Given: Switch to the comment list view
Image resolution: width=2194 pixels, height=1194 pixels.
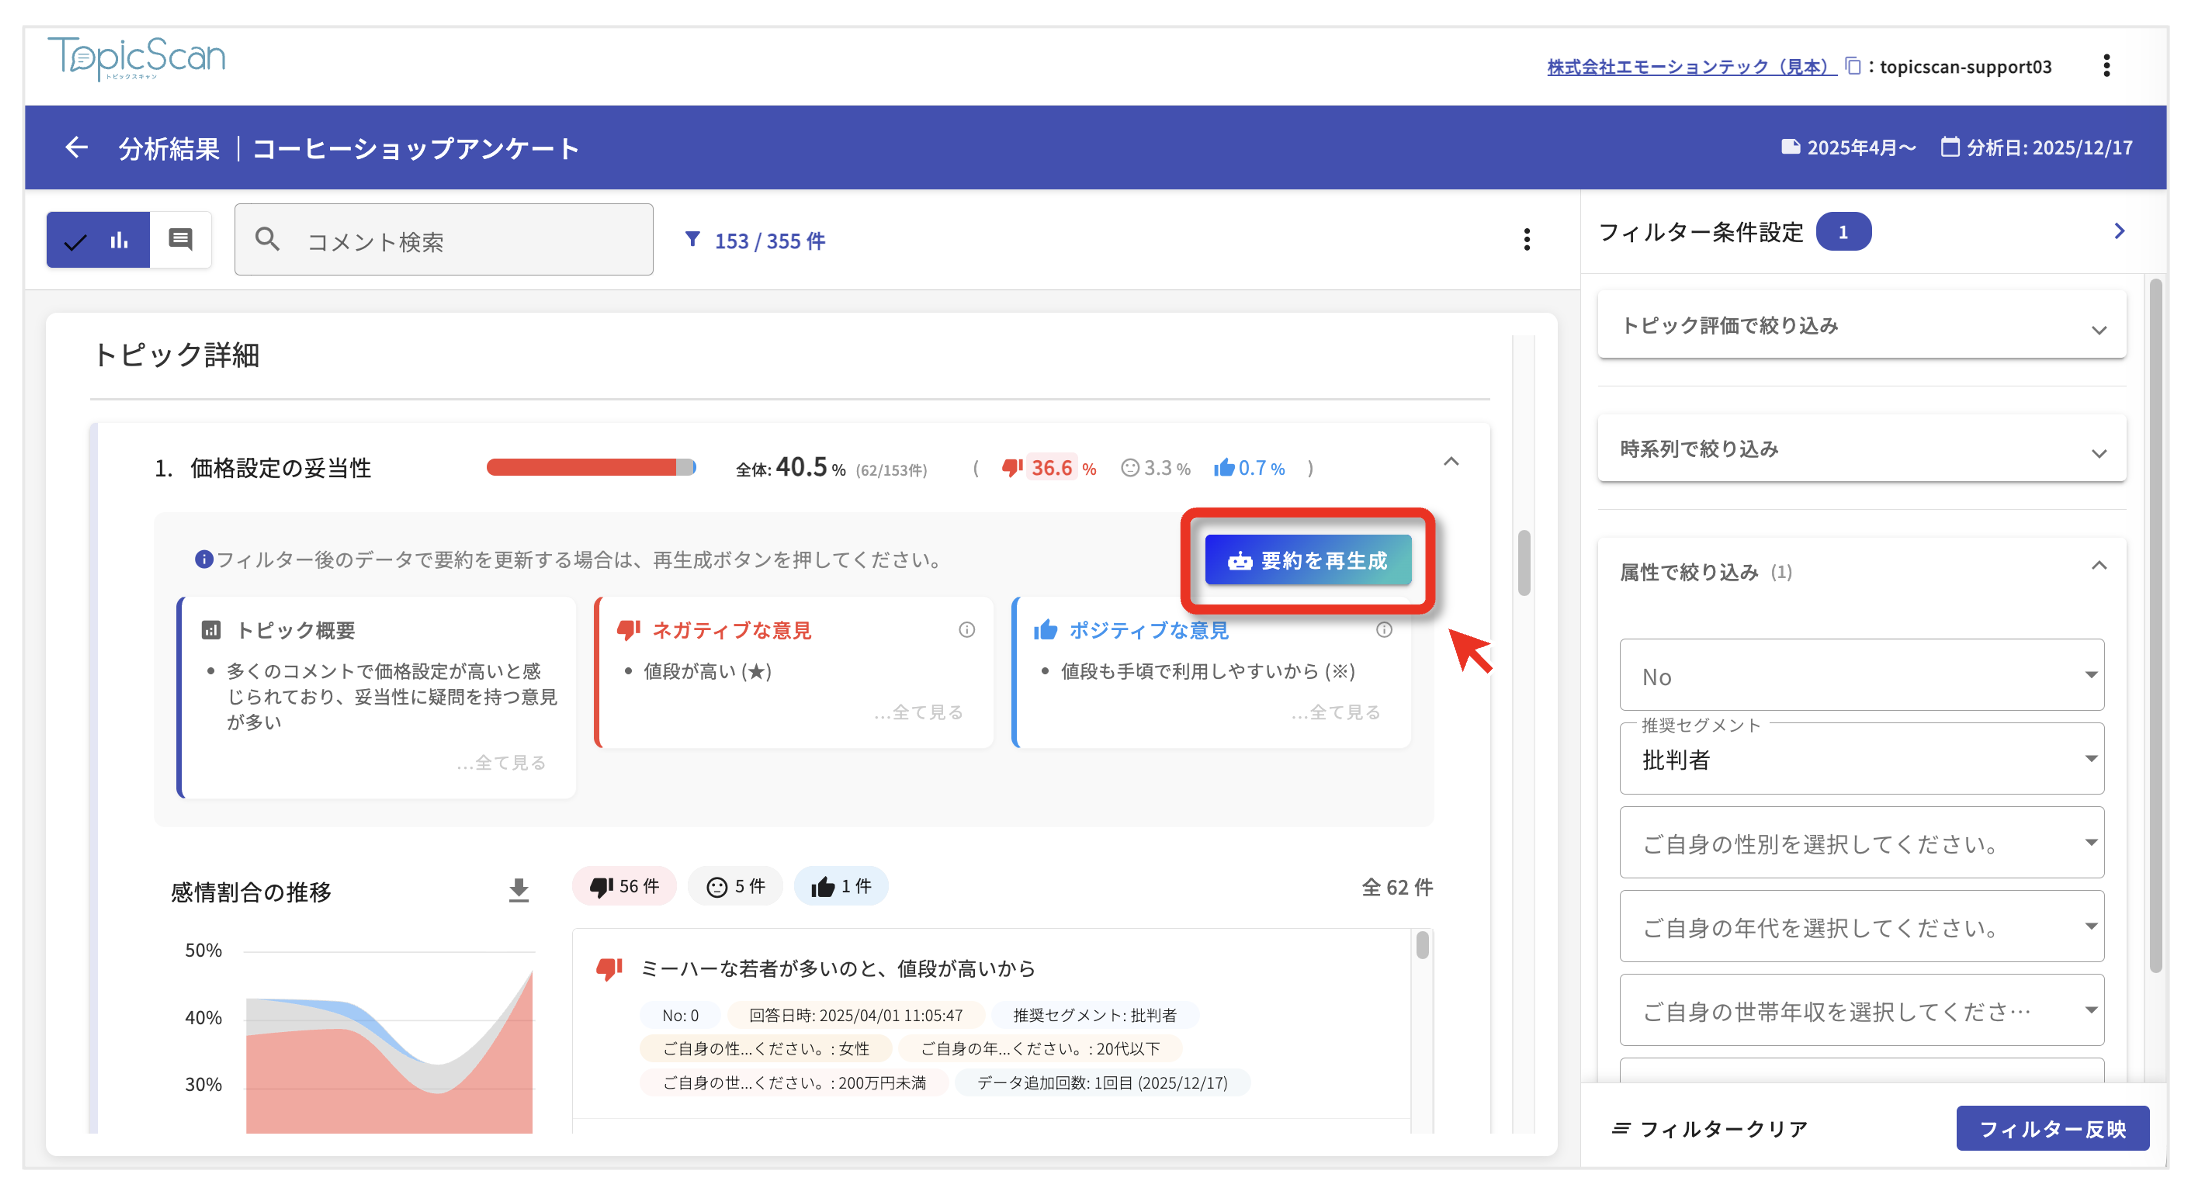Looking at the screenshot, I should [x=181, y=240].
